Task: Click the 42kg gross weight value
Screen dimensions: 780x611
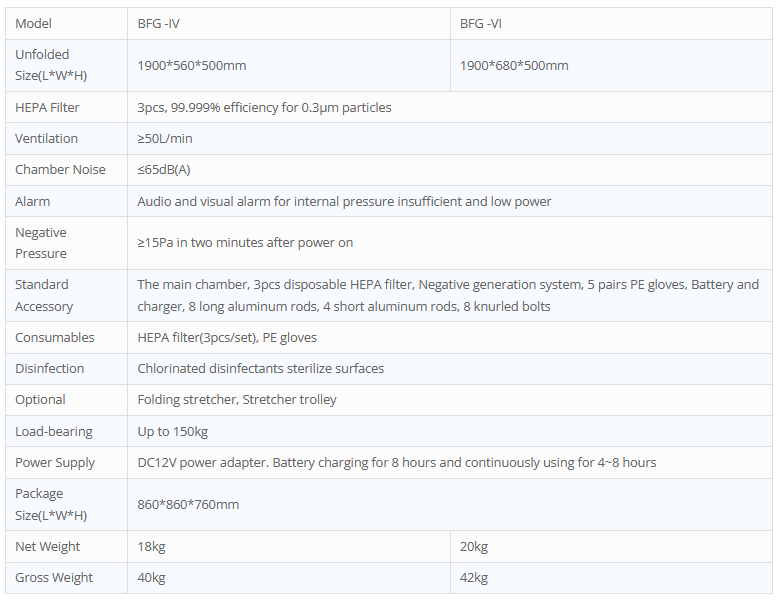Action: coord(473,578)
